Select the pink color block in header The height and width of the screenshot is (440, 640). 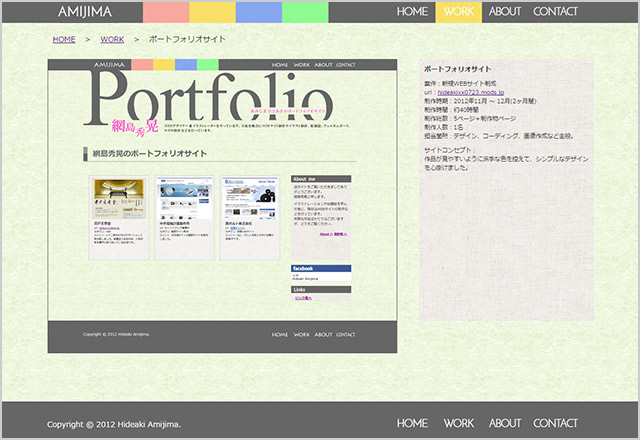click(x=166, y=12)
